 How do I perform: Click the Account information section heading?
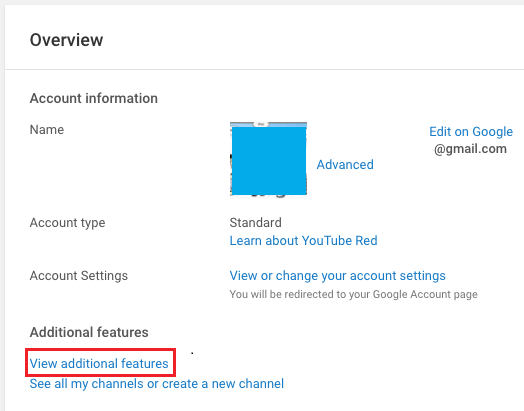point(94,99)
